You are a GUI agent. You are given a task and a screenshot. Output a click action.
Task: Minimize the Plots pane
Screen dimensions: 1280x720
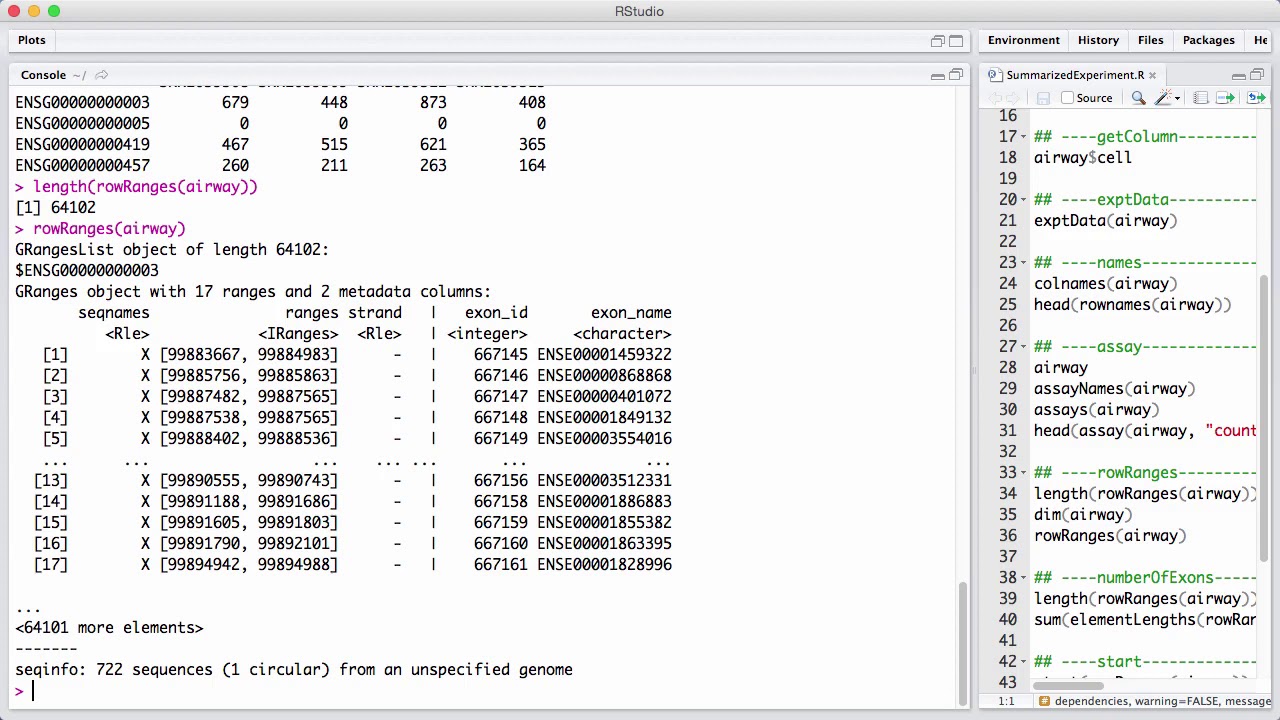coord(938,41)
